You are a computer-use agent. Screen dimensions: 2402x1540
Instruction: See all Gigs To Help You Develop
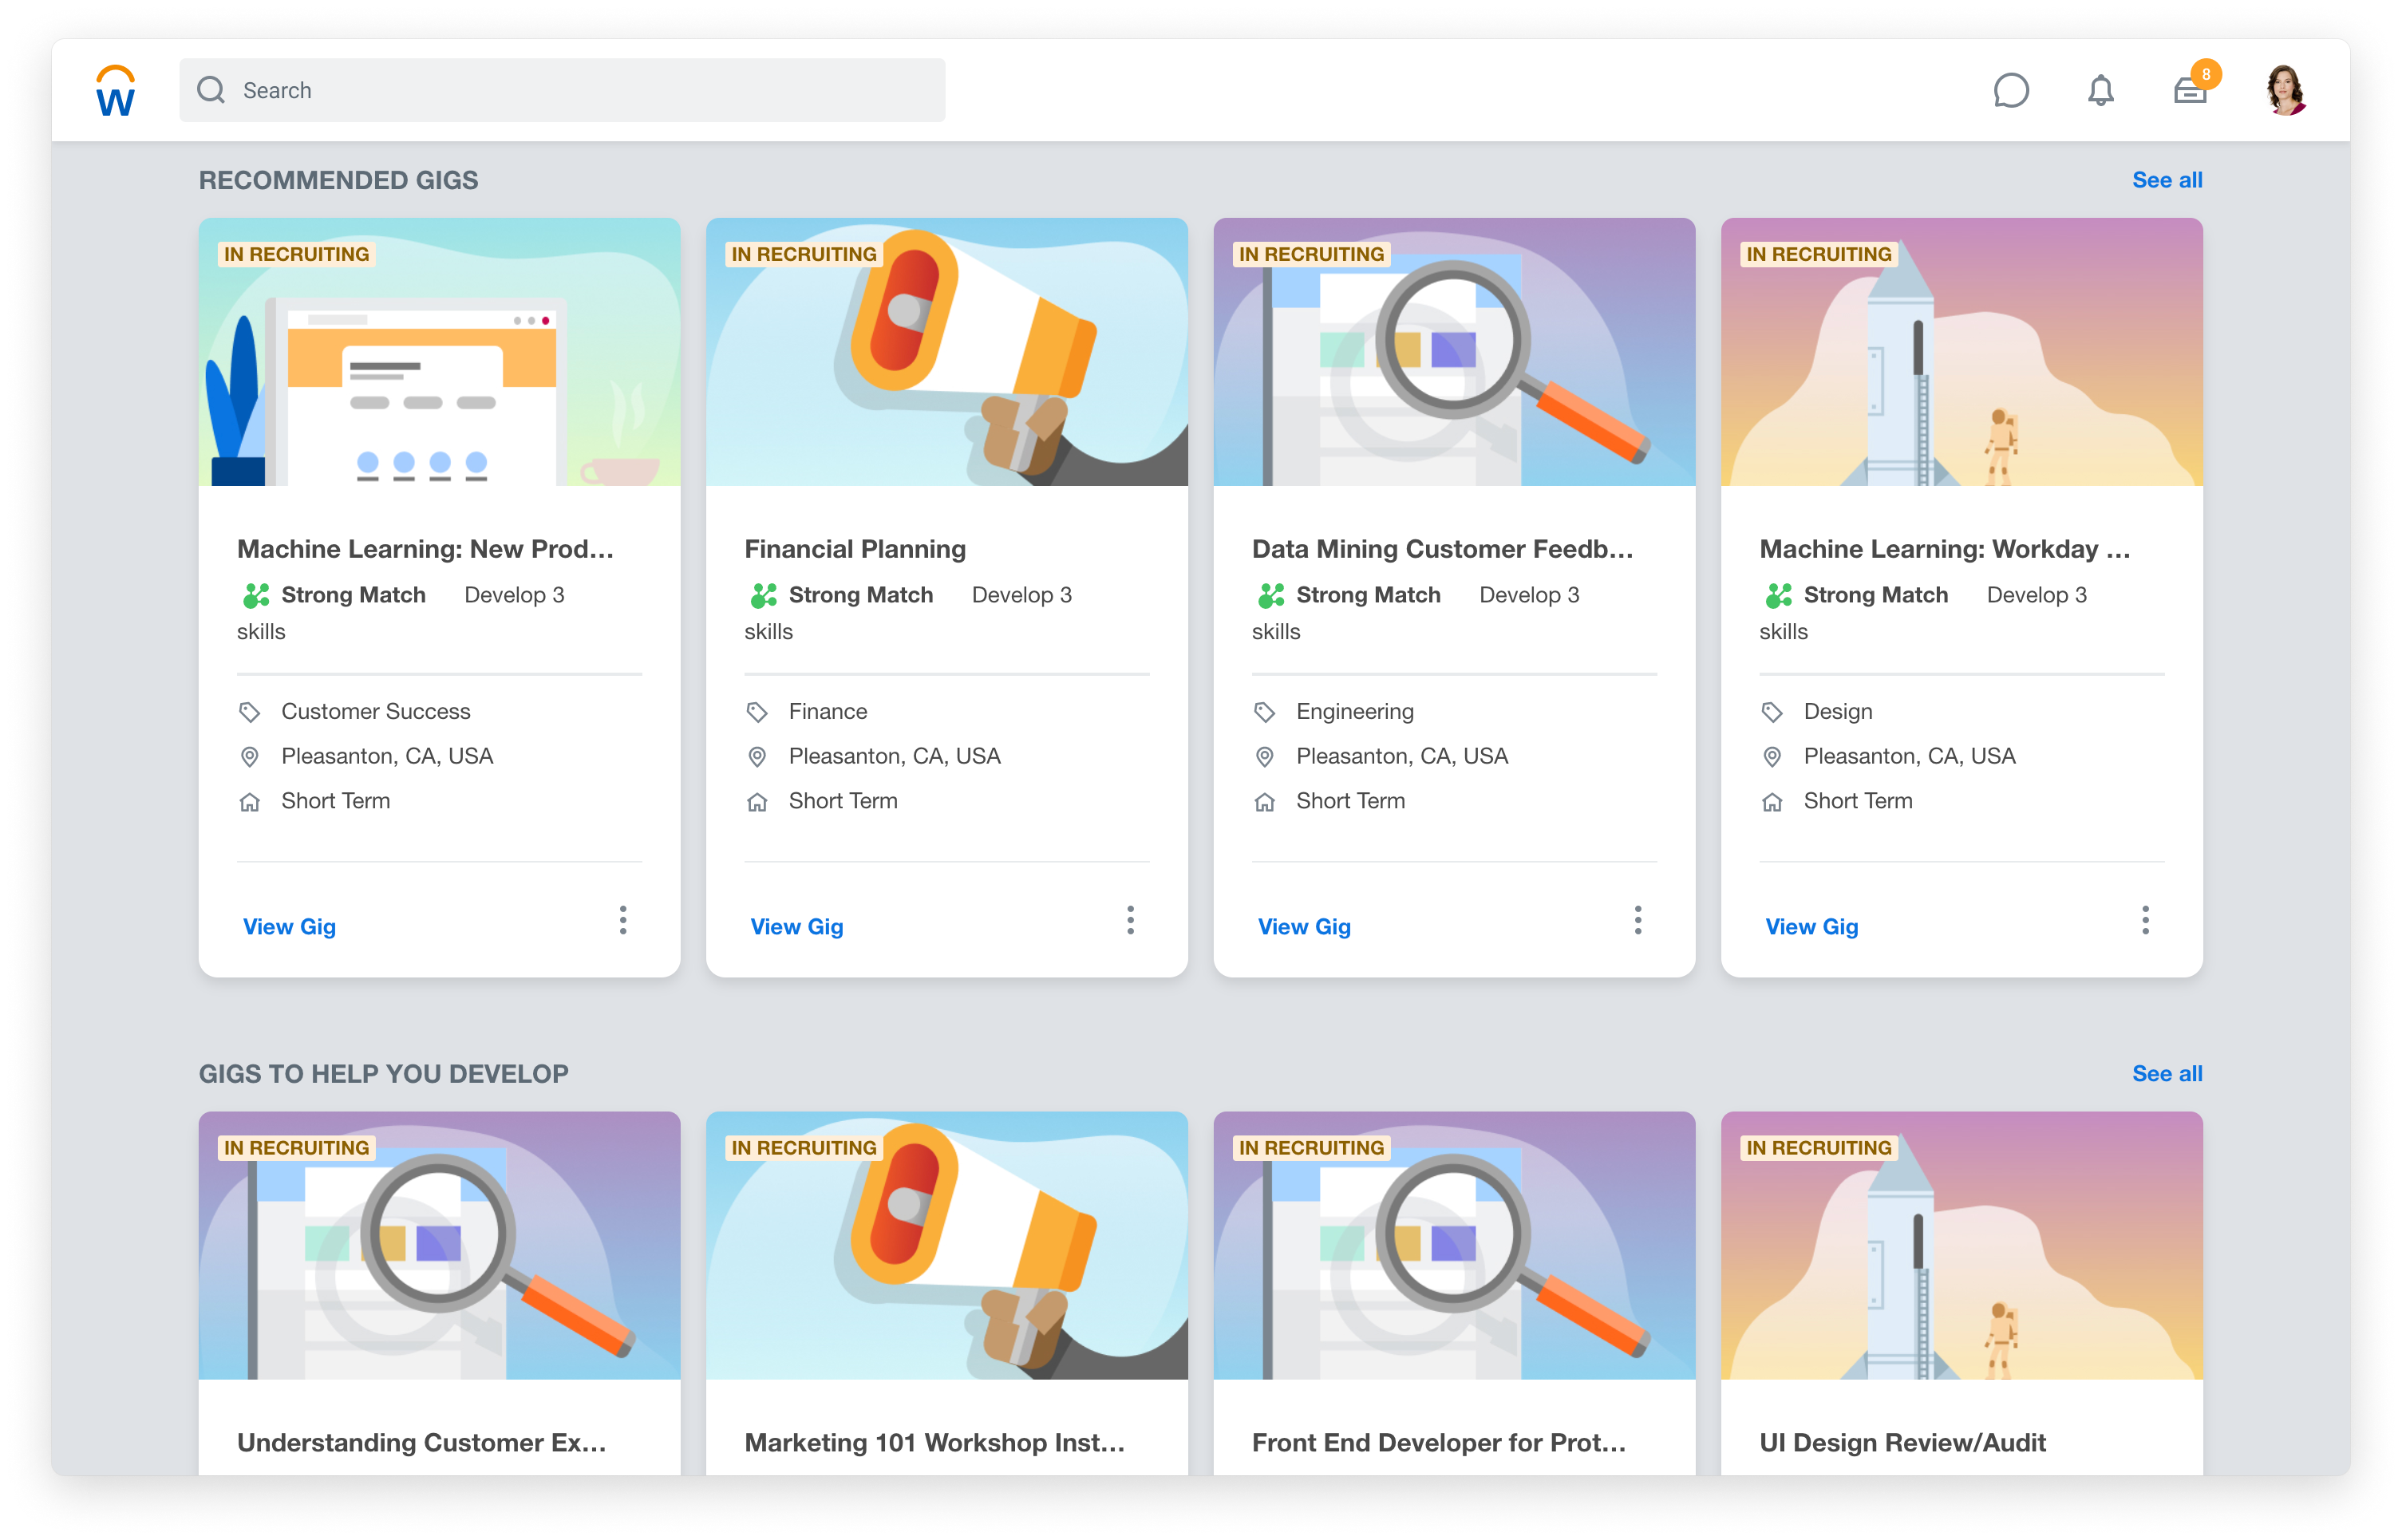tap(2166, 1074)
